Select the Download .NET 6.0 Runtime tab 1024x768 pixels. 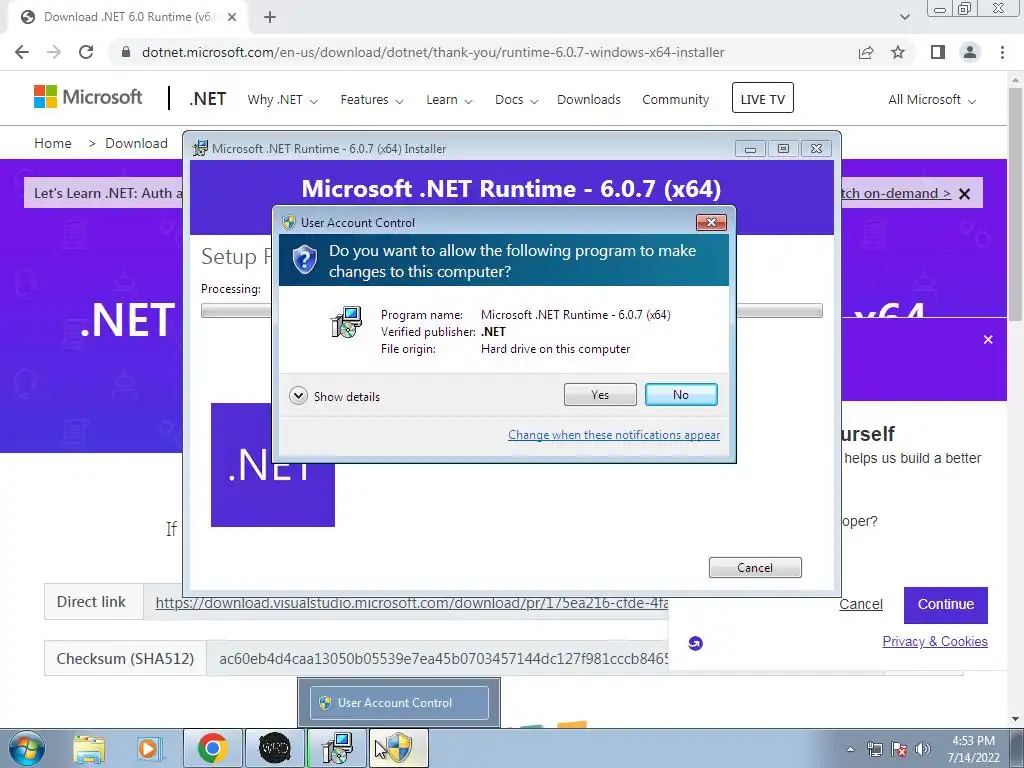pos(127,17)
